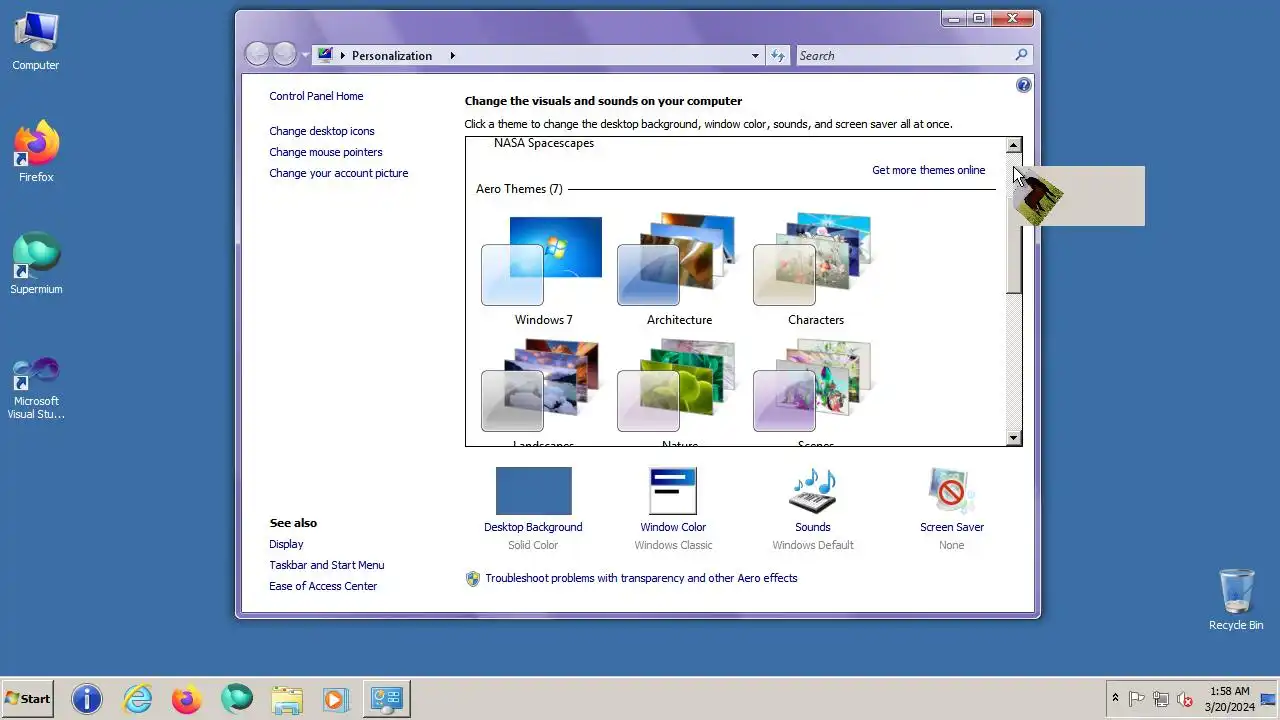Open the Help question mark icon
The height and width of the screenshot is (720, 1280).
point(1023,86)
